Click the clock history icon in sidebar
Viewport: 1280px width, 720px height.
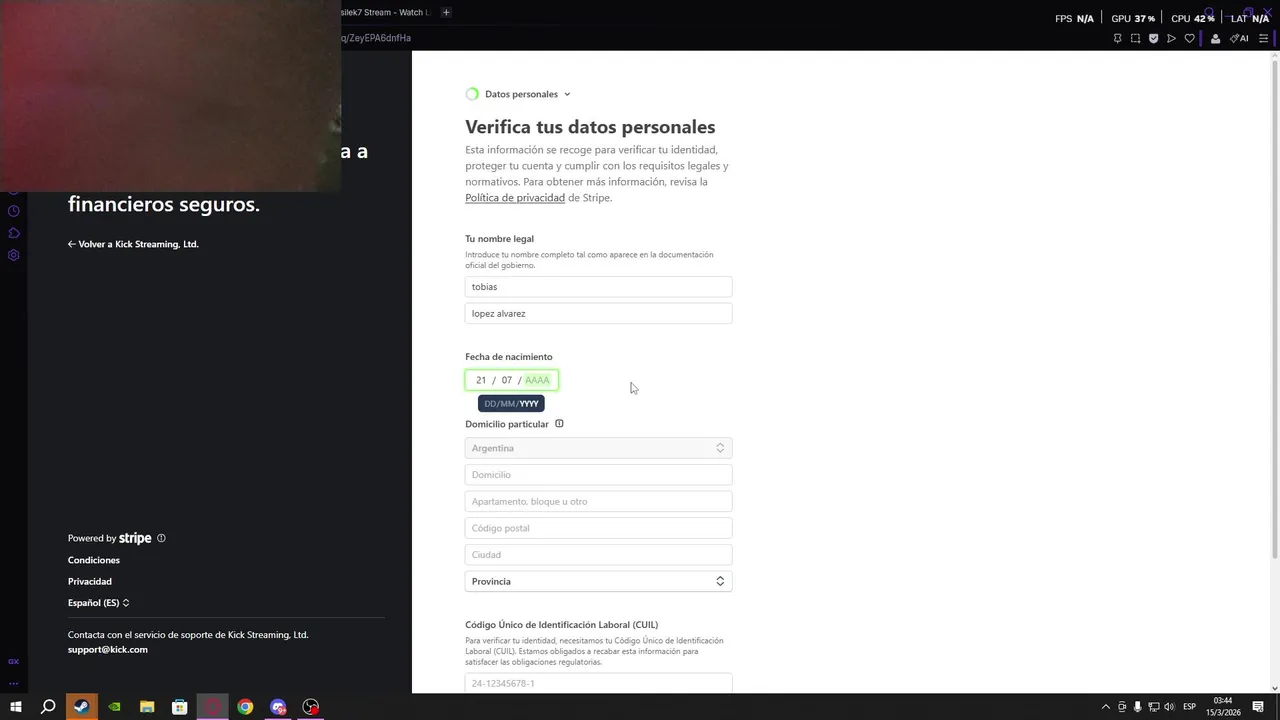pyautogui.click(x=14, y=211)
